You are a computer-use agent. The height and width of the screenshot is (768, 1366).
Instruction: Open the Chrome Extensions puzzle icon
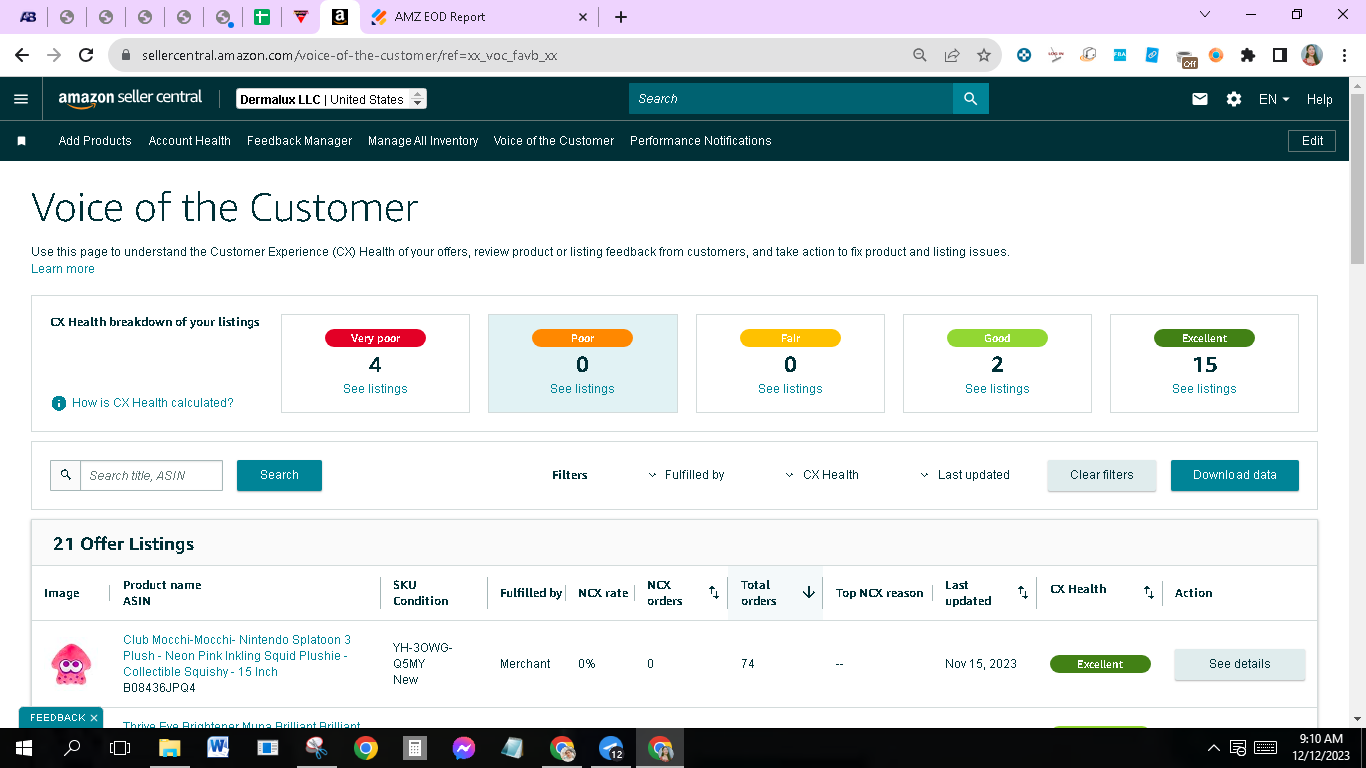tap(1248, 55)
